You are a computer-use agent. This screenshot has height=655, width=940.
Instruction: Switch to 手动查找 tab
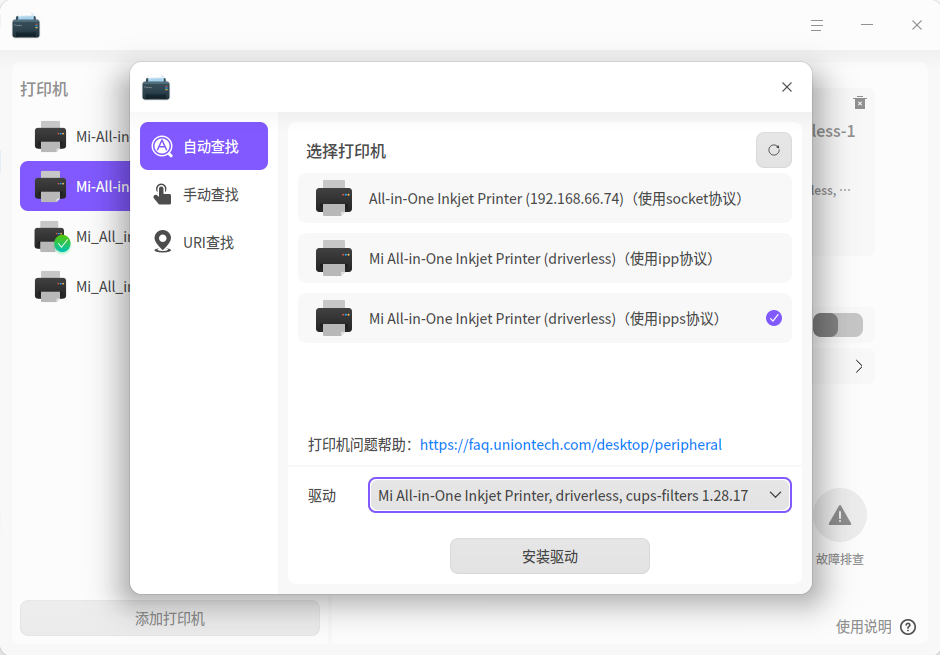(204, 194)
